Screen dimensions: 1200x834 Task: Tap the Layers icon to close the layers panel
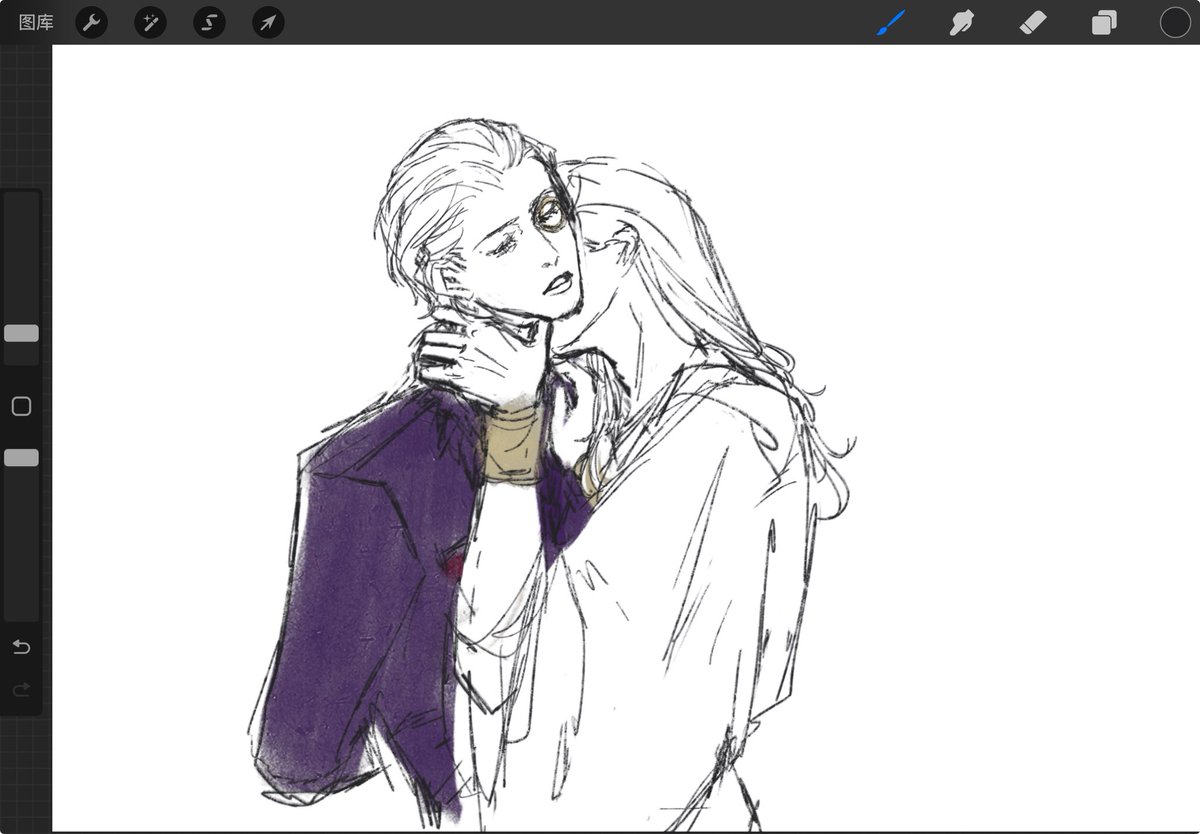(x=1104, y=22)
